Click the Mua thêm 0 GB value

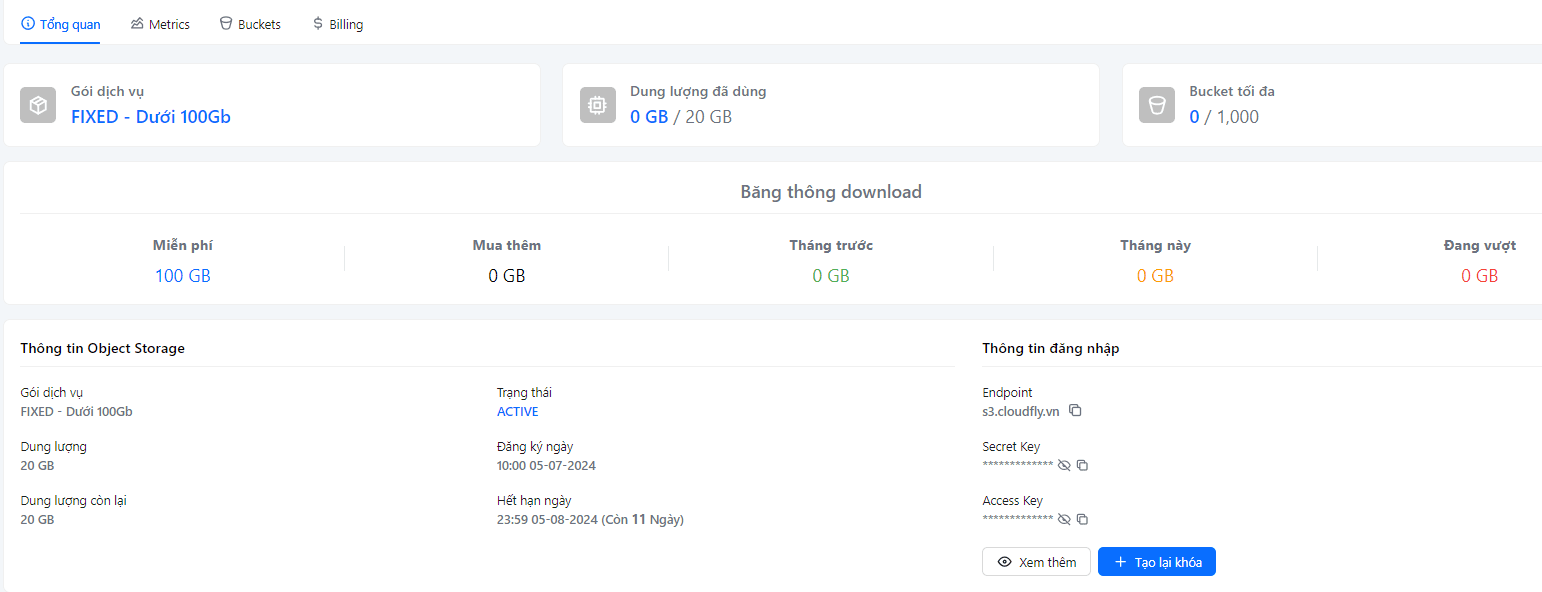tap(507, 276)
